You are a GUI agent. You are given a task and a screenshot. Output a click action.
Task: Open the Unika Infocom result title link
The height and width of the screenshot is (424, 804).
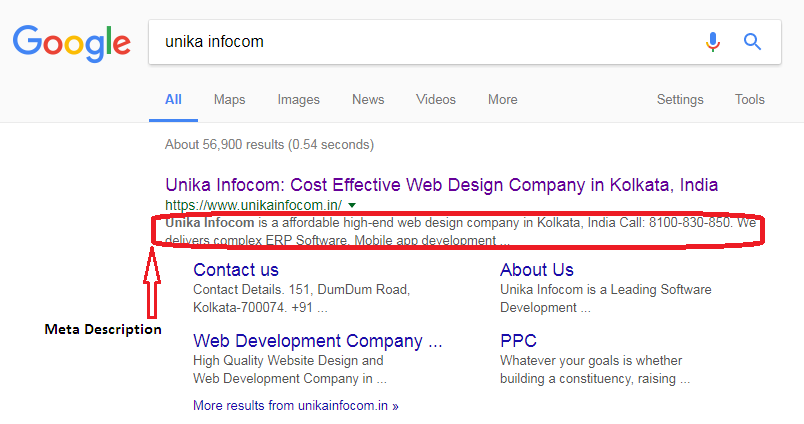pos(441,185)
